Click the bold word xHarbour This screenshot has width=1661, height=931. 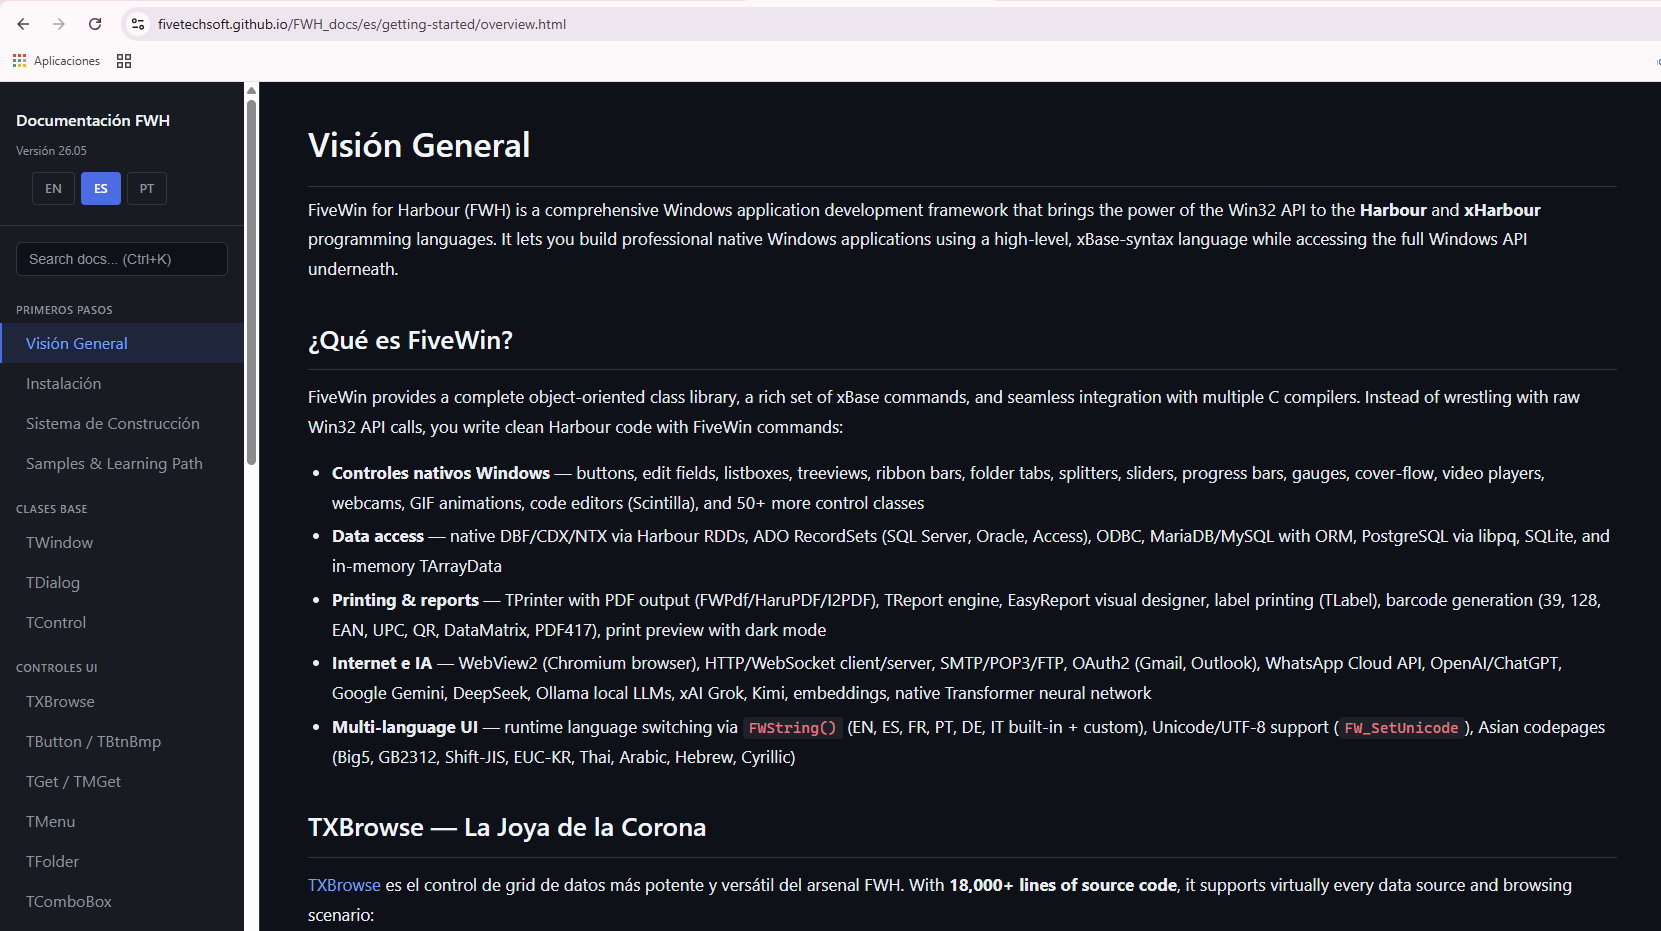pos(1502,210)
